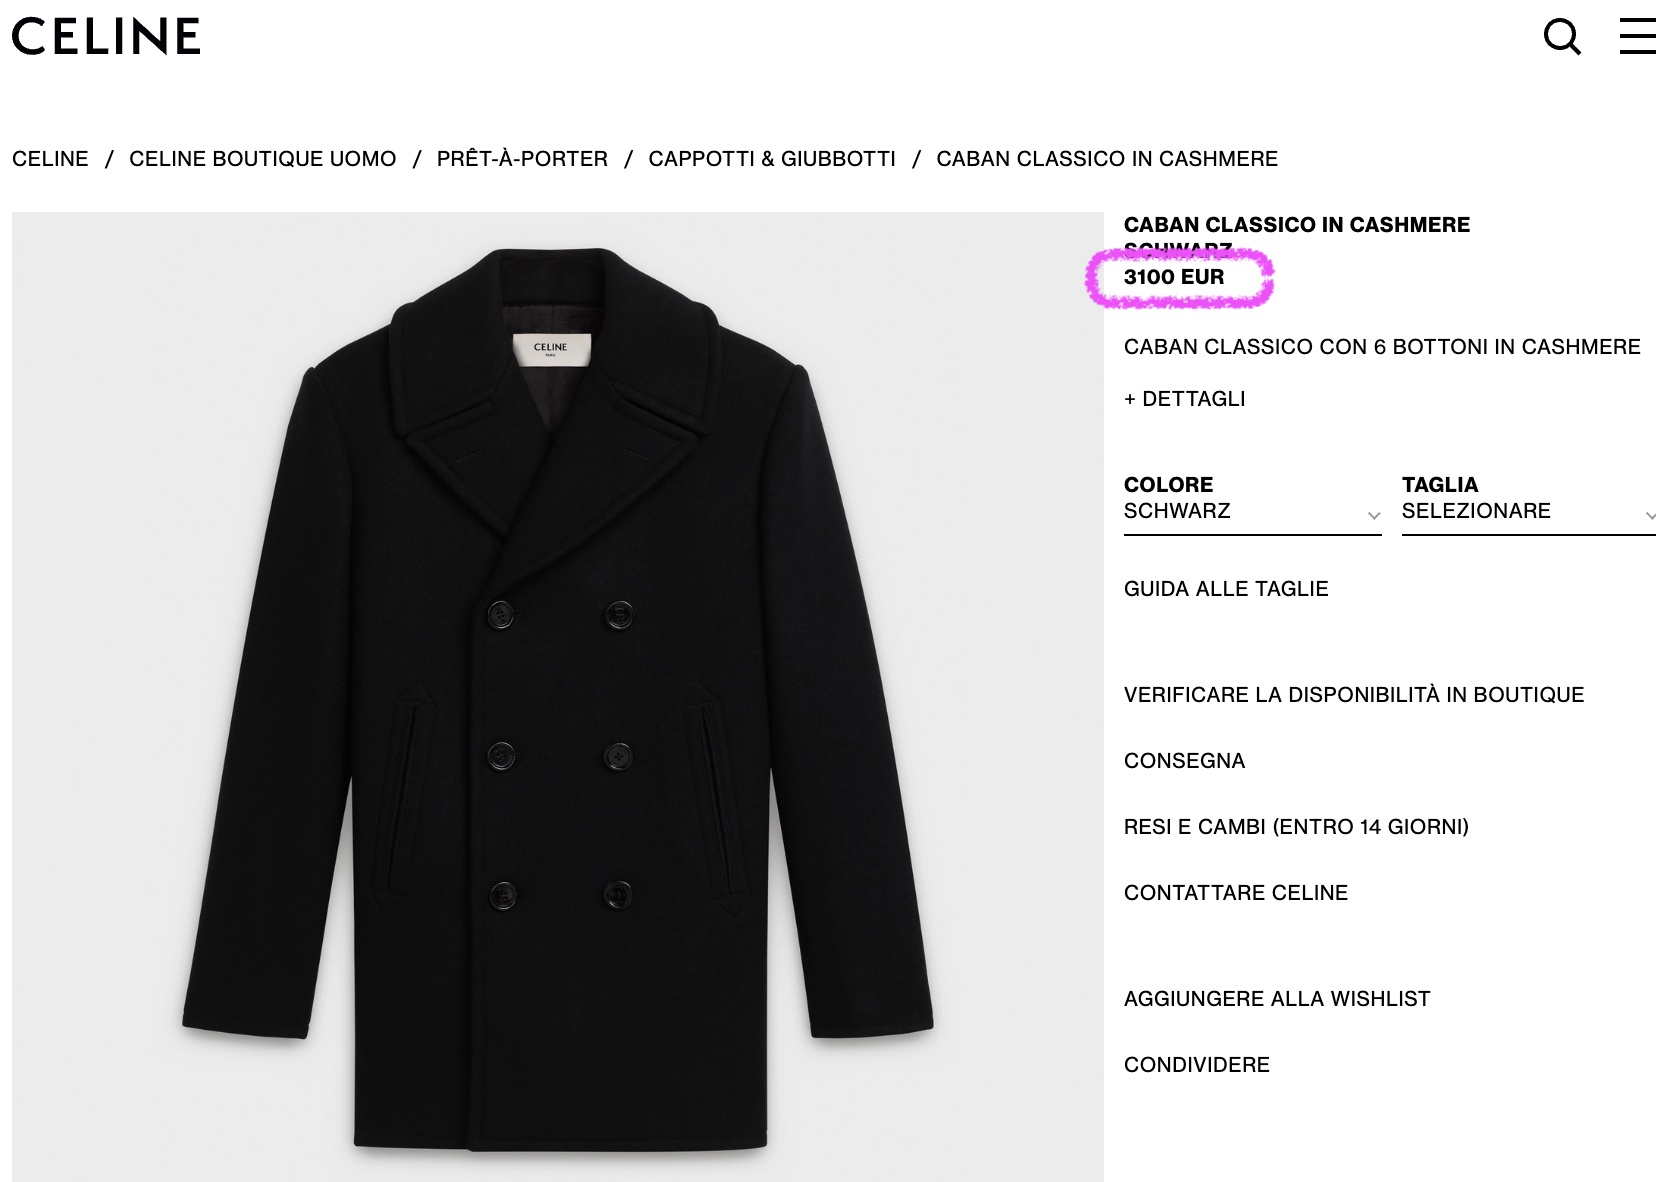Open the search magnifier icon
The width and height of the screenshot is (1656, 1182).
tap(1561, 37)
